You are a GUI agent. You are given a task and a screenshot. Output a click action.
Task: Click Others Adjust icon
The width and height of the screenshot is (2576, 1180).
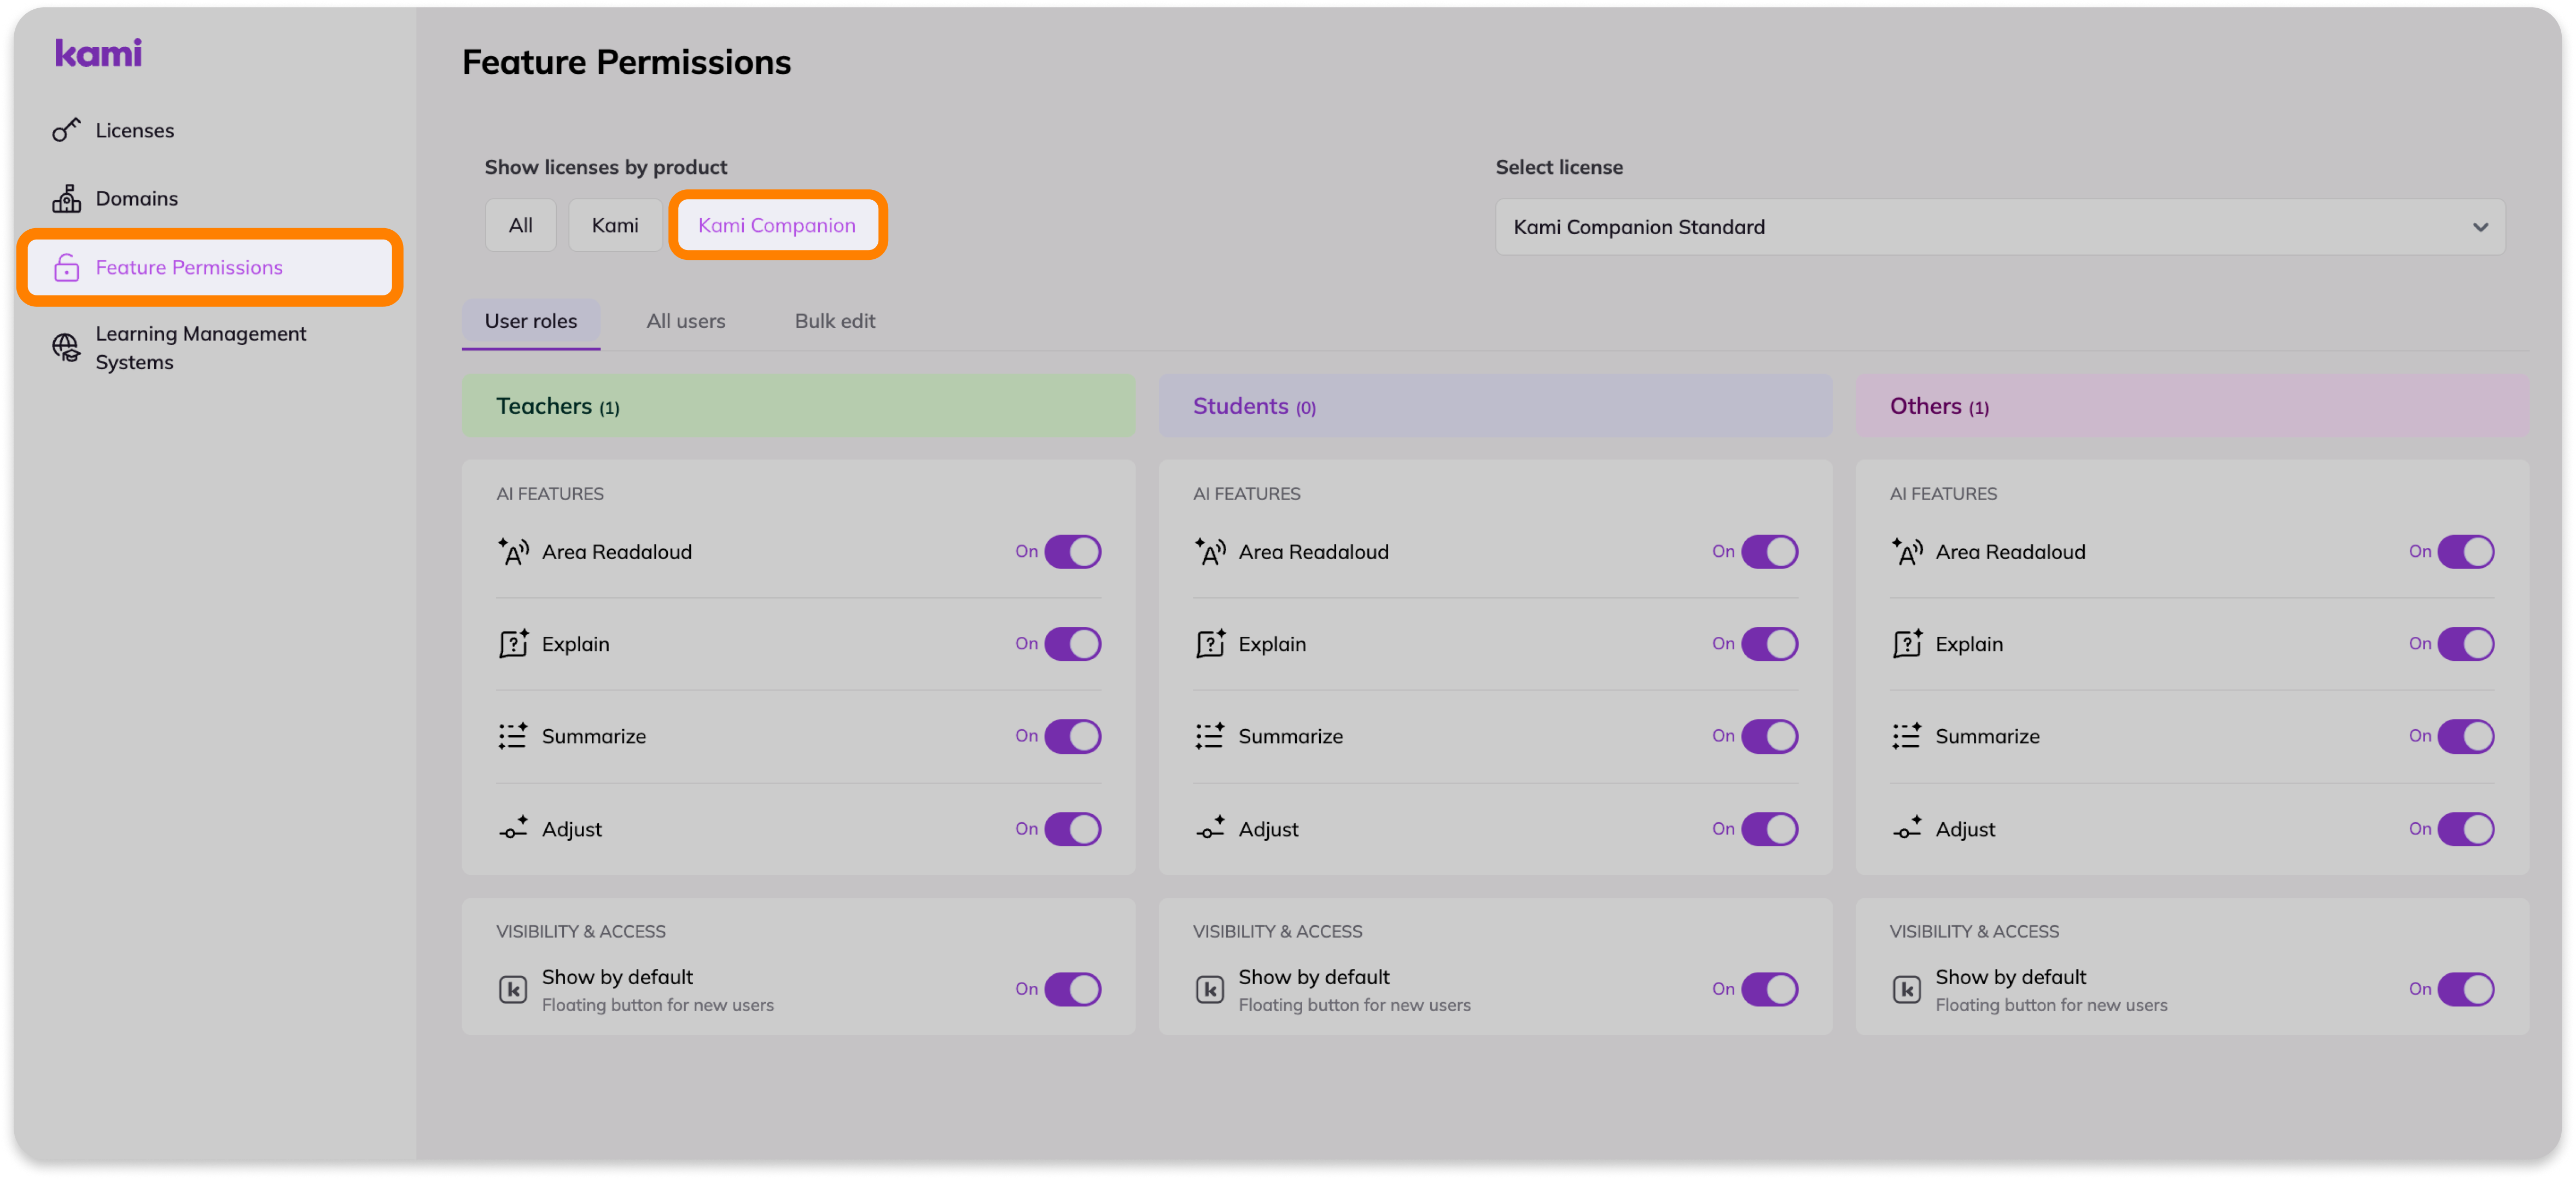1907,828
